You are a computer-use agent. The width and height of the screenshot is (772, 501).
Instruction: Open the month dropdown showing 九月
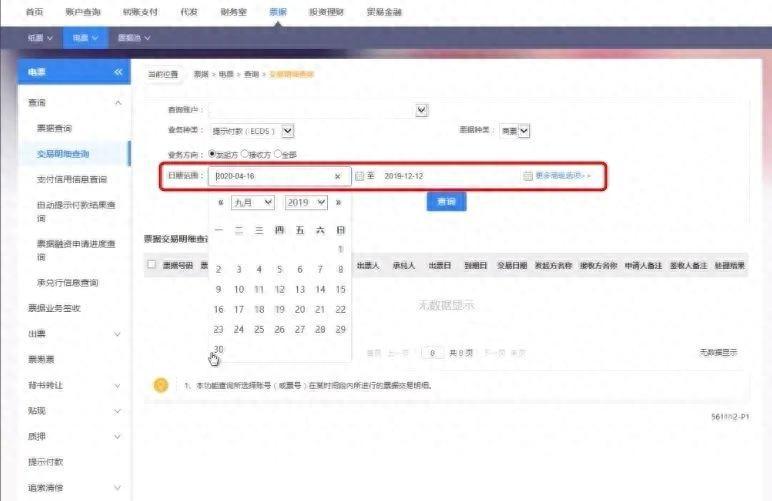tap(253, 203)
